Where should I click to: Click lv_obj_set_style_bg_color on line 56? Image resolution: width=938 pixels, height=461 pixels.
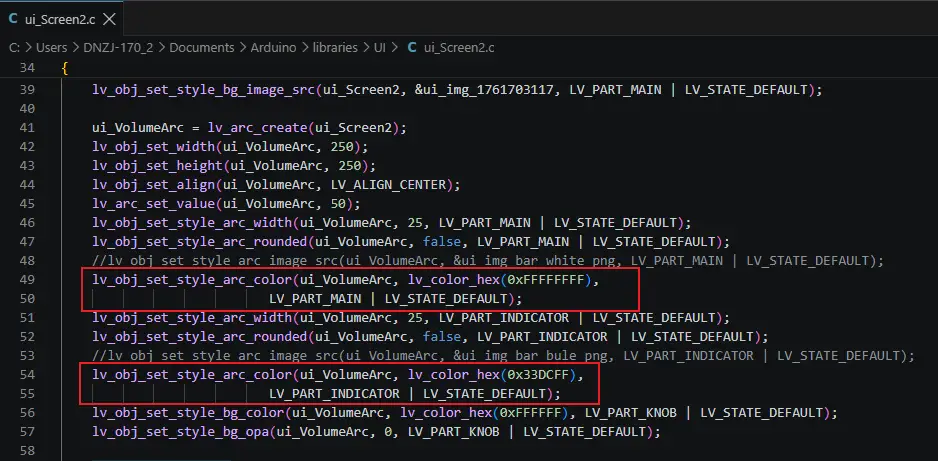pyautogui.click(x=188, y=413)
